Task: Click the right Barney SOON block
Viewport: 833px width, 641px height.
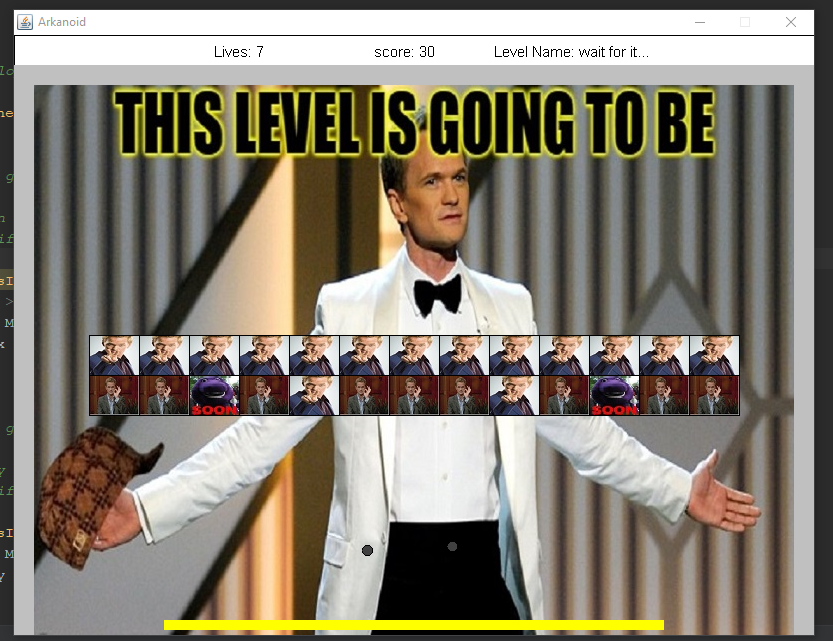Action: click(x=614, y=395)
